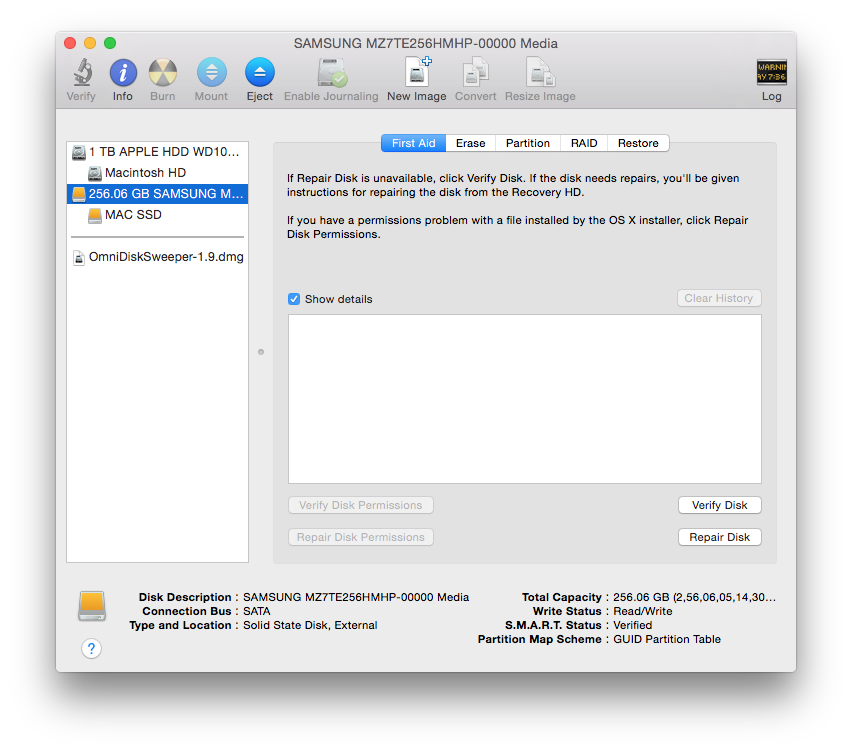Select the Burn toolbar icon
Viewport: 852px width, 752px height.
tap(162, 72)
